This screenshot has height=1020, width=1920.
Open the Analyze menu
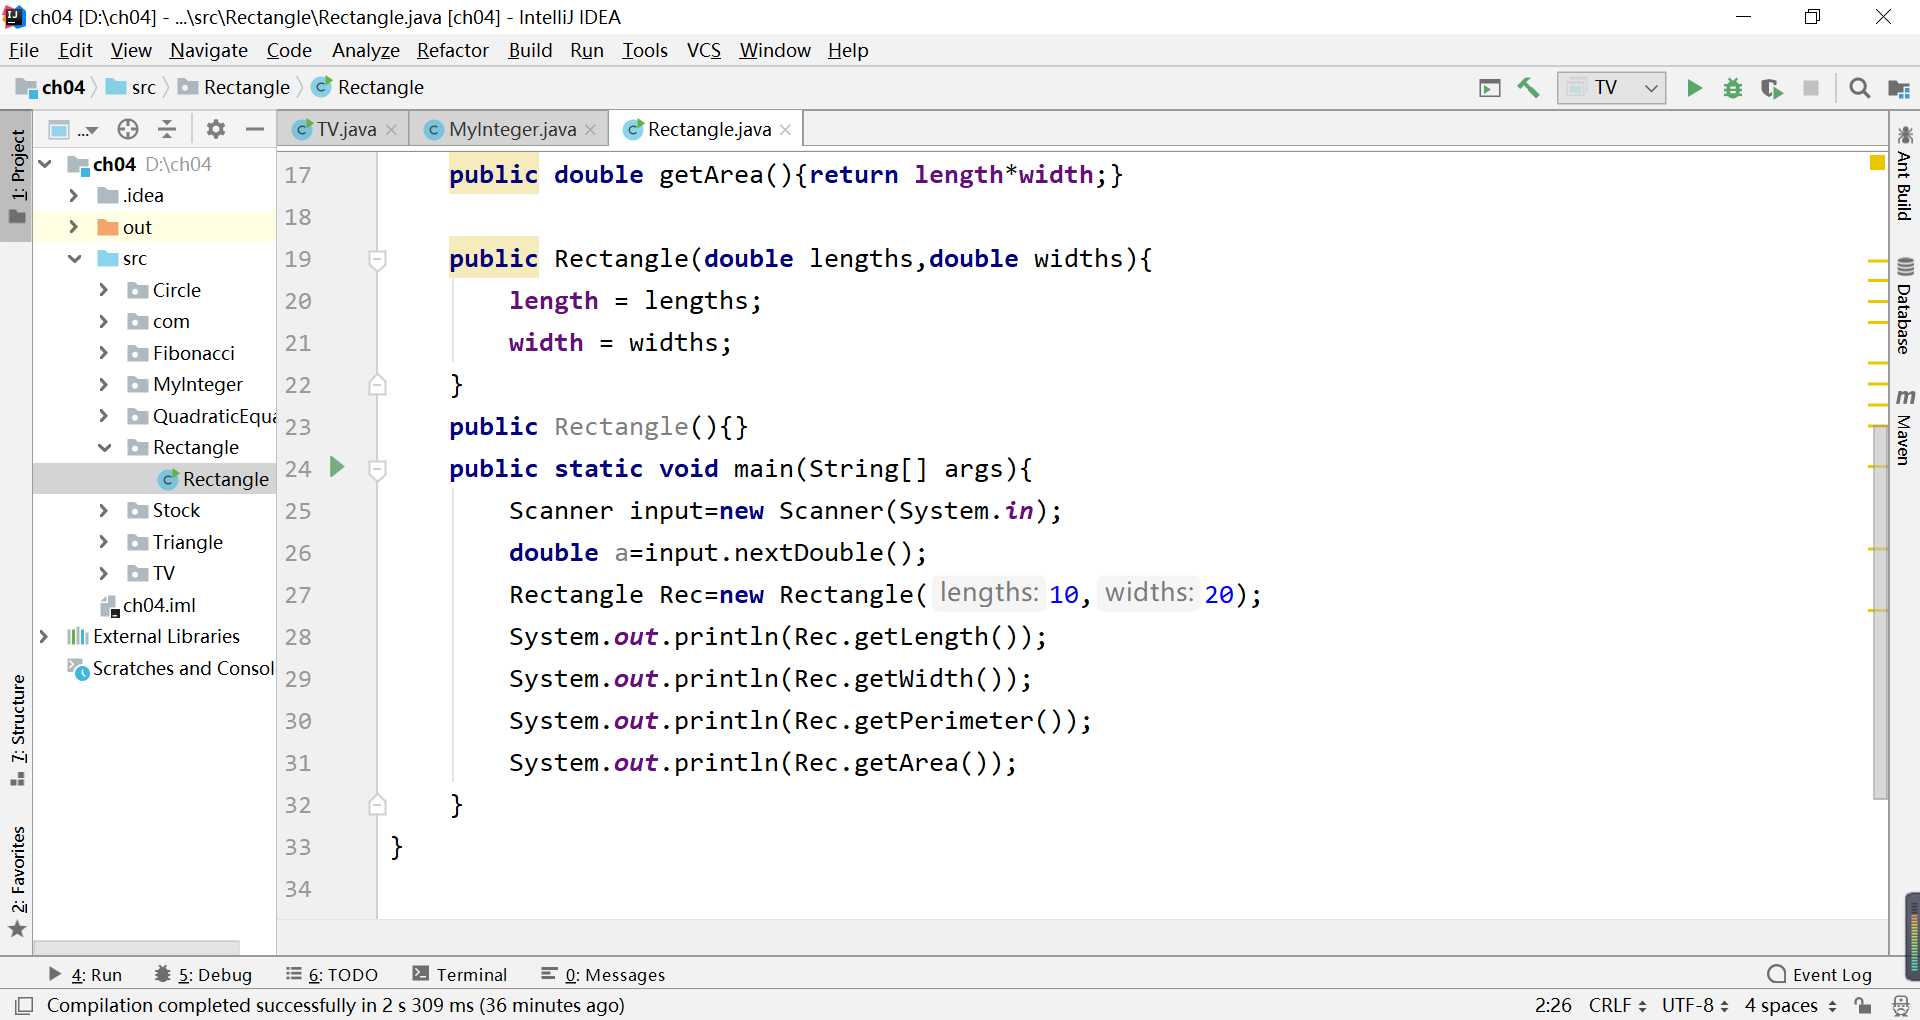pos(365,50)
